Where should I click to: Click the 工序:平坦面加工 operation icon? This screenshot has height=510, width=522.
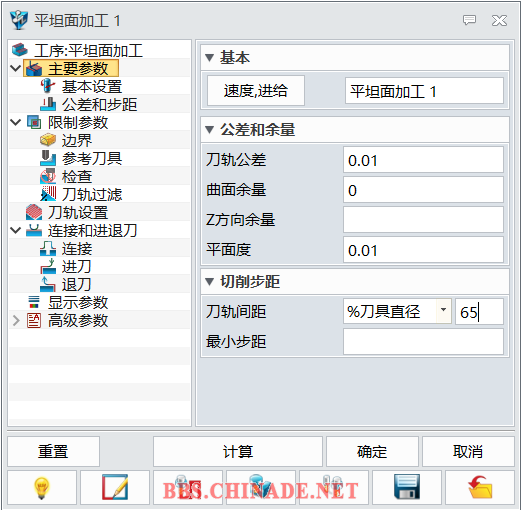pos(20,50)
